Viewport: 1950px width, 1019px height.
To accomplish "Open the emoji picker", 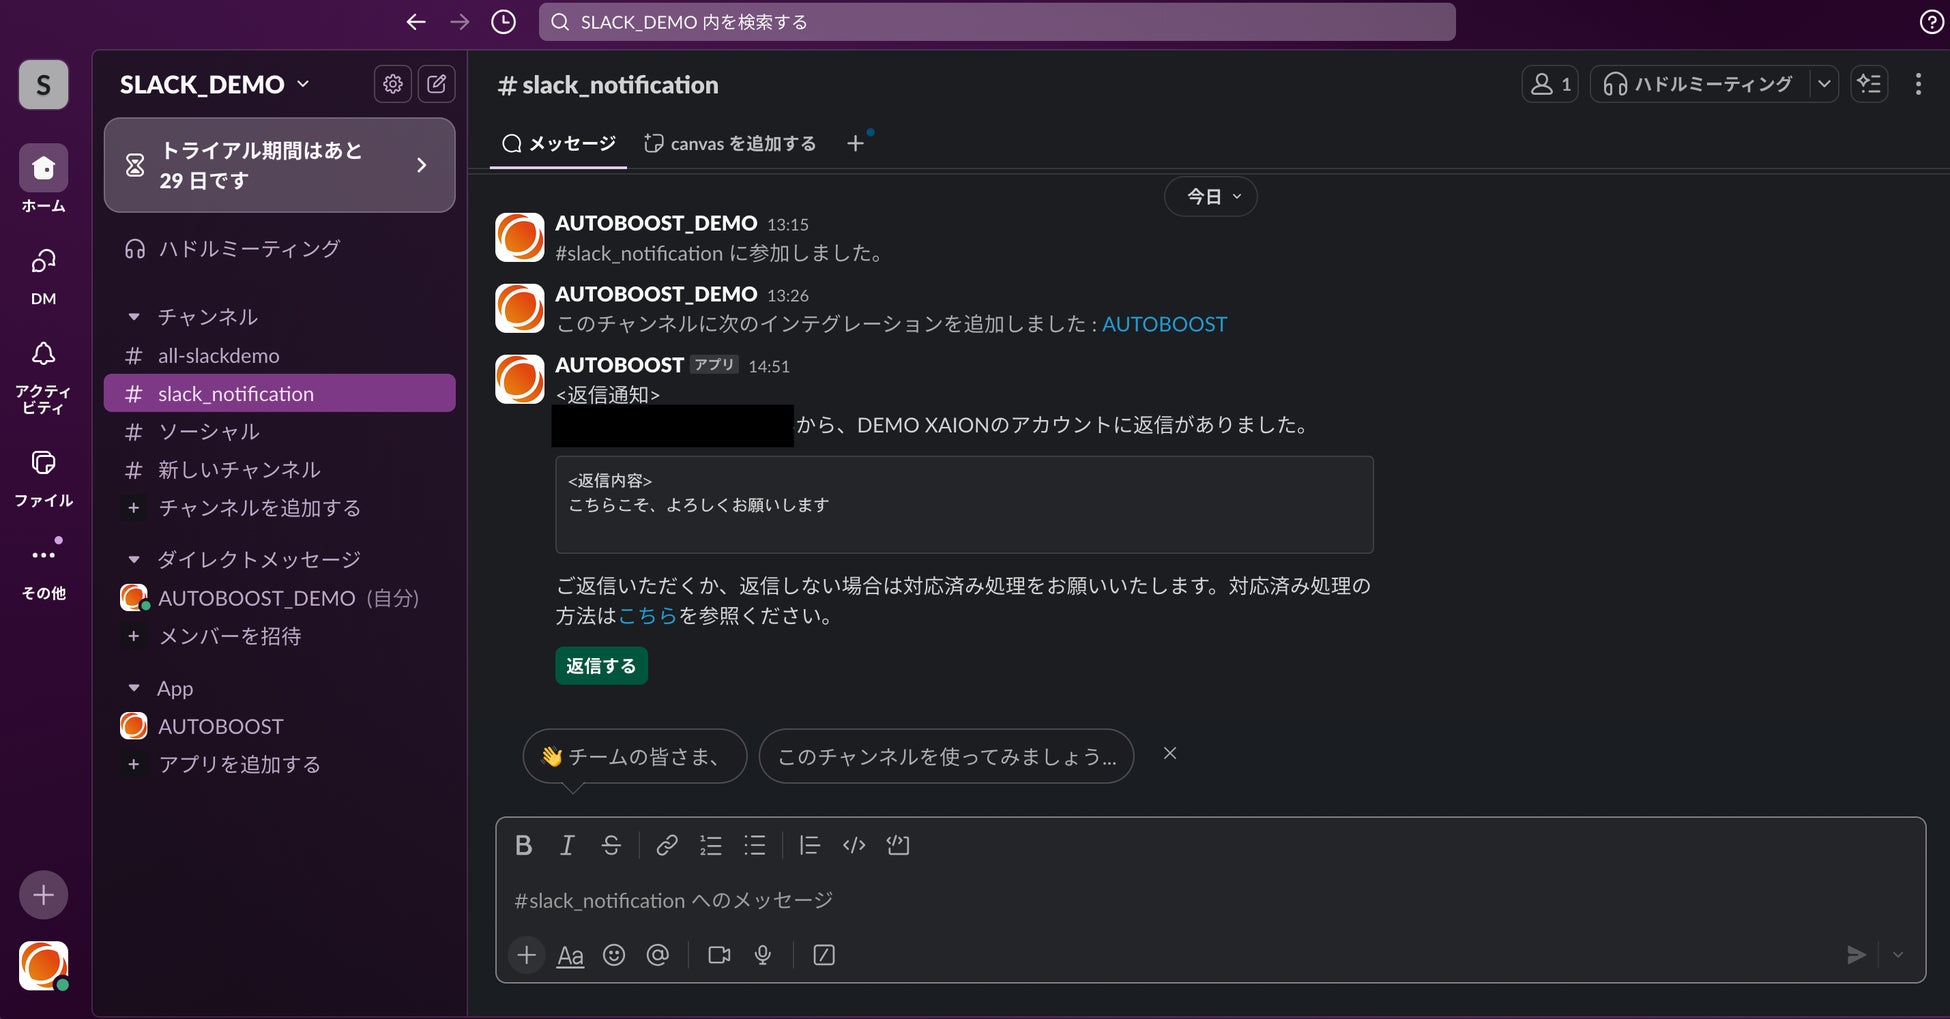I will pos(614,955).
